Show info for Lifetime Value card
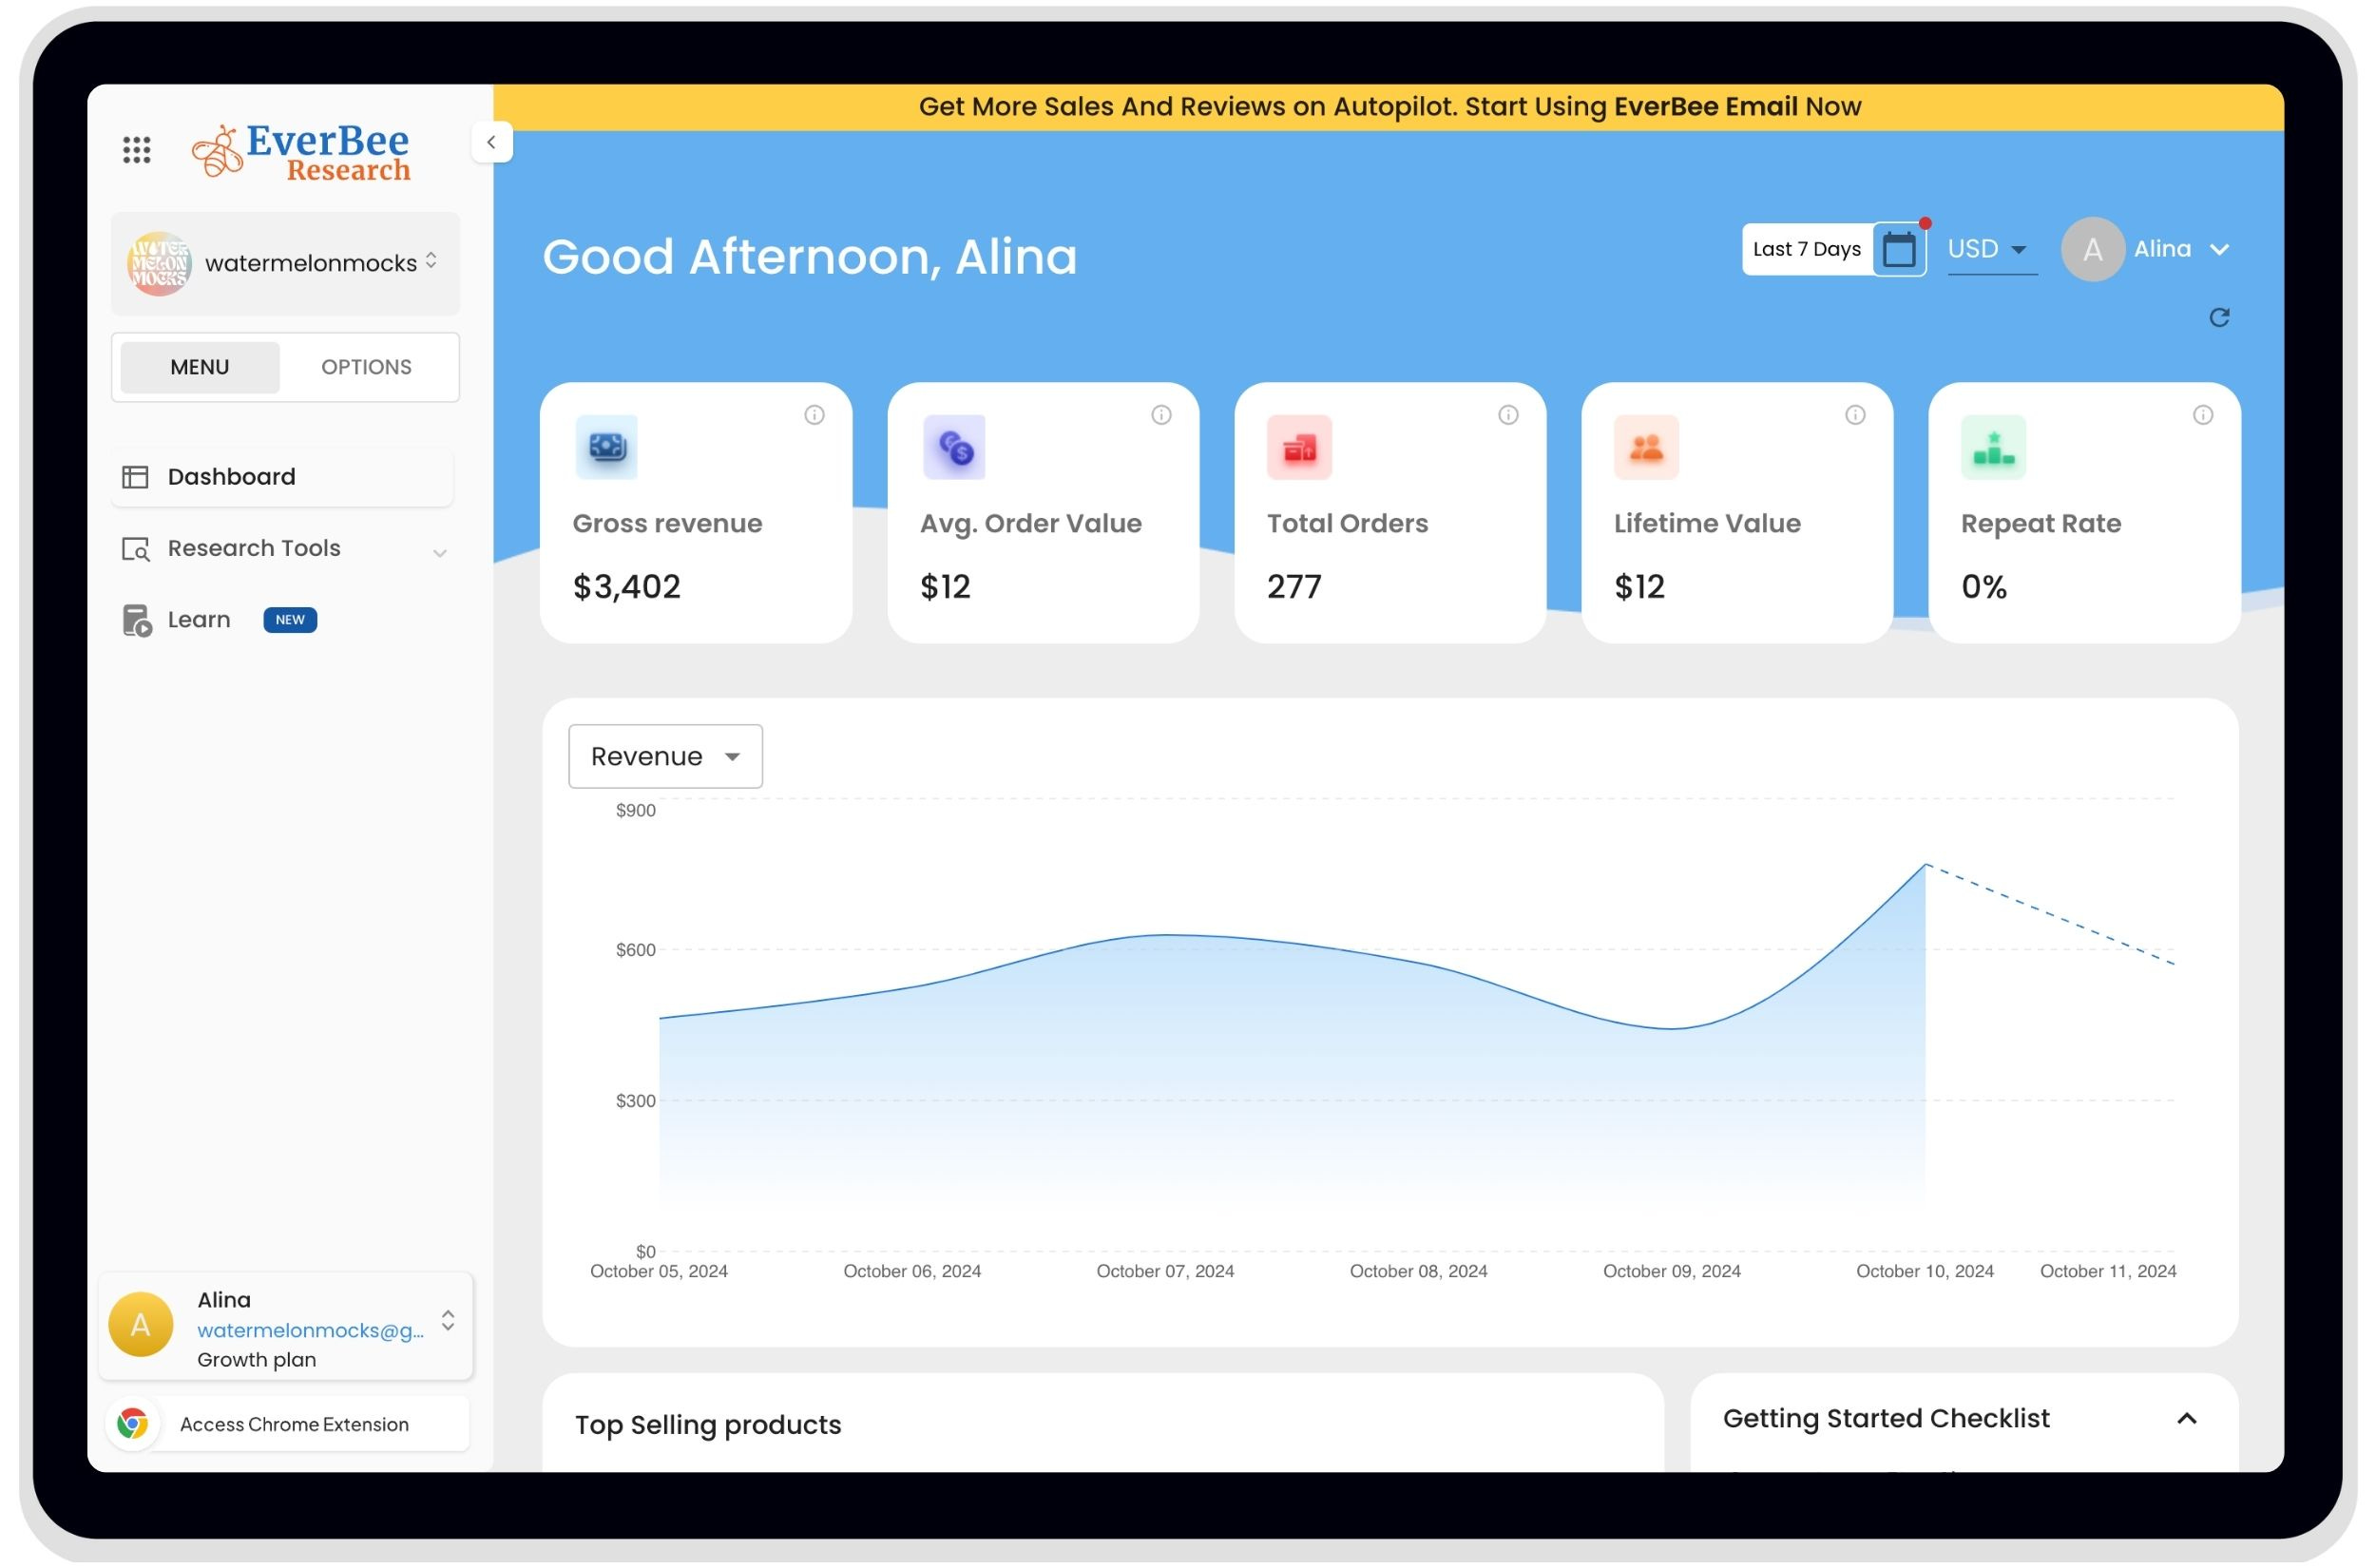The width and height of the screenshot is (2376, 1568). pos(1855,415)
